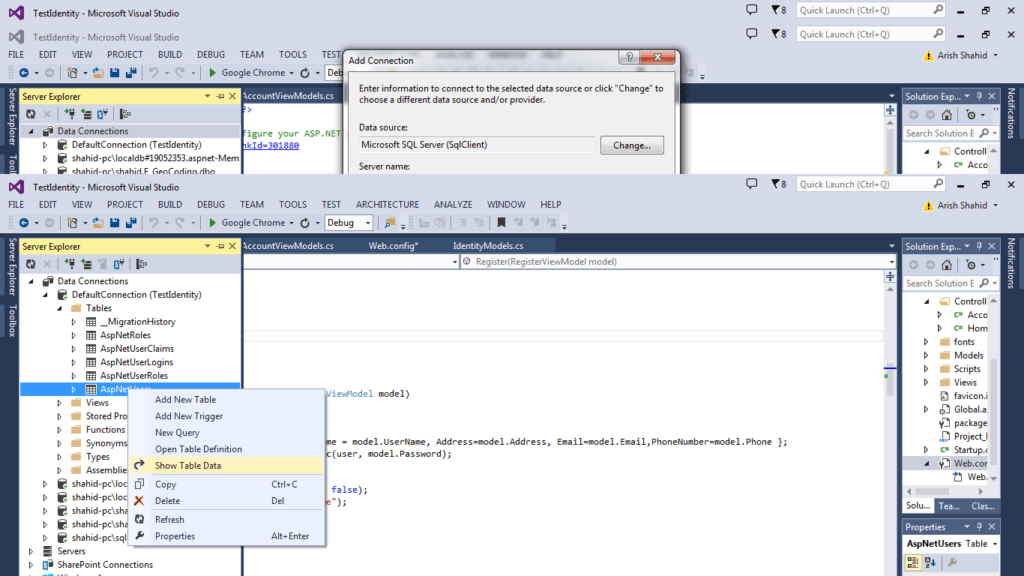Collapse the Tables folder in the bottom Server Explorer
This screenshot has width=1024, height=576.
pyautogui.click(x=59, y=308)
